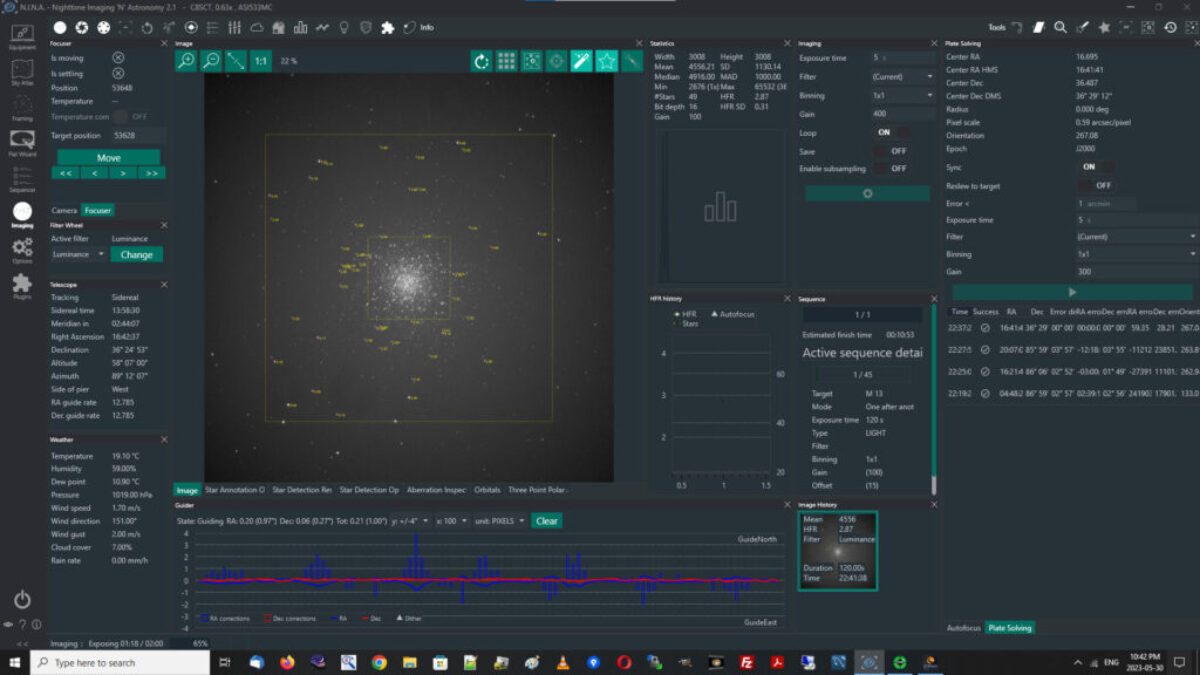Click the cloud weather panel icon
Viewport: 1200px width, 675px height.
click(257, 27)
